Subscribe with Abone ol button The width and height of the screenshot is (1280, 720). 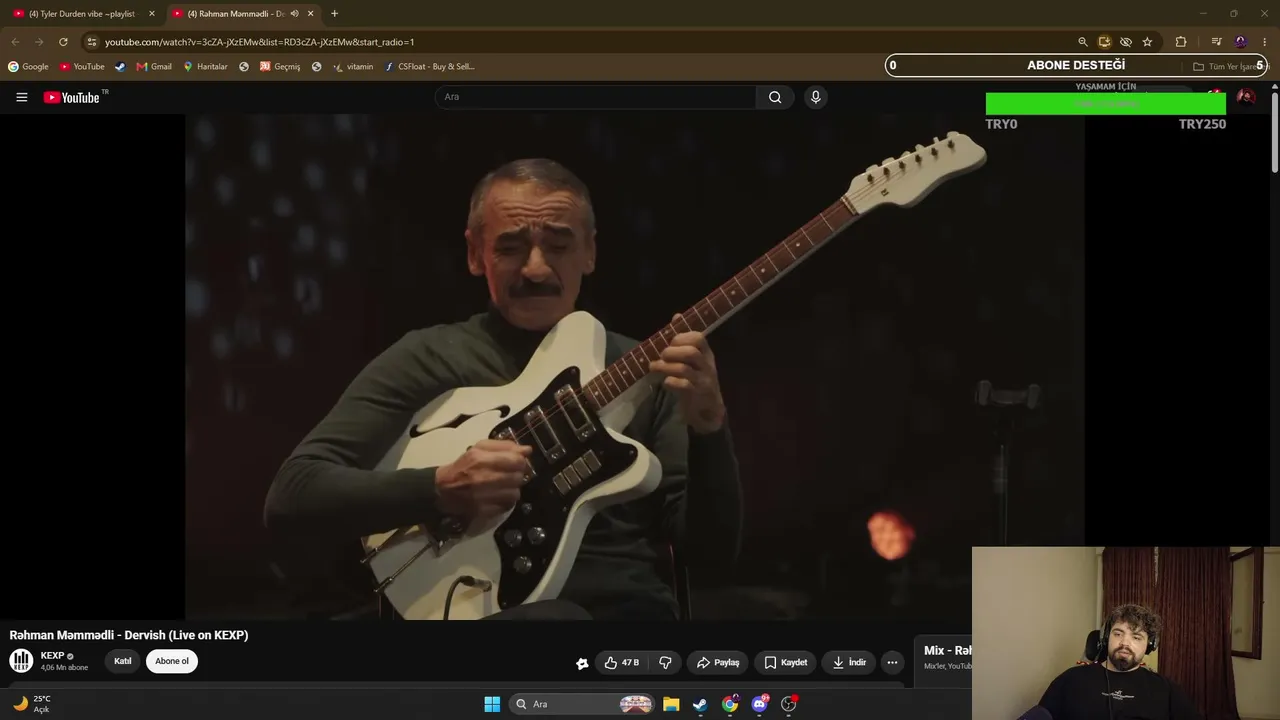[172, 661]
